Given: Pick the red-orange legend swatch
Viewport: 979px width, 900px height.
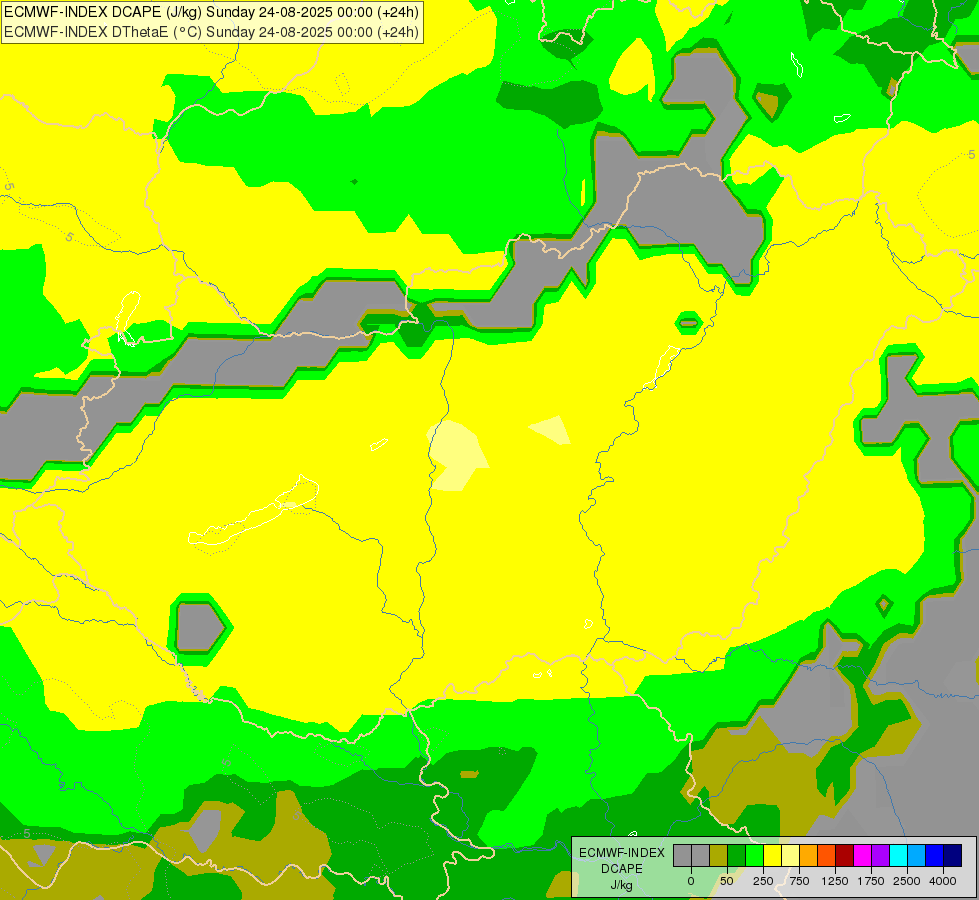Looking at the screenshot, I should pos(826,855).
